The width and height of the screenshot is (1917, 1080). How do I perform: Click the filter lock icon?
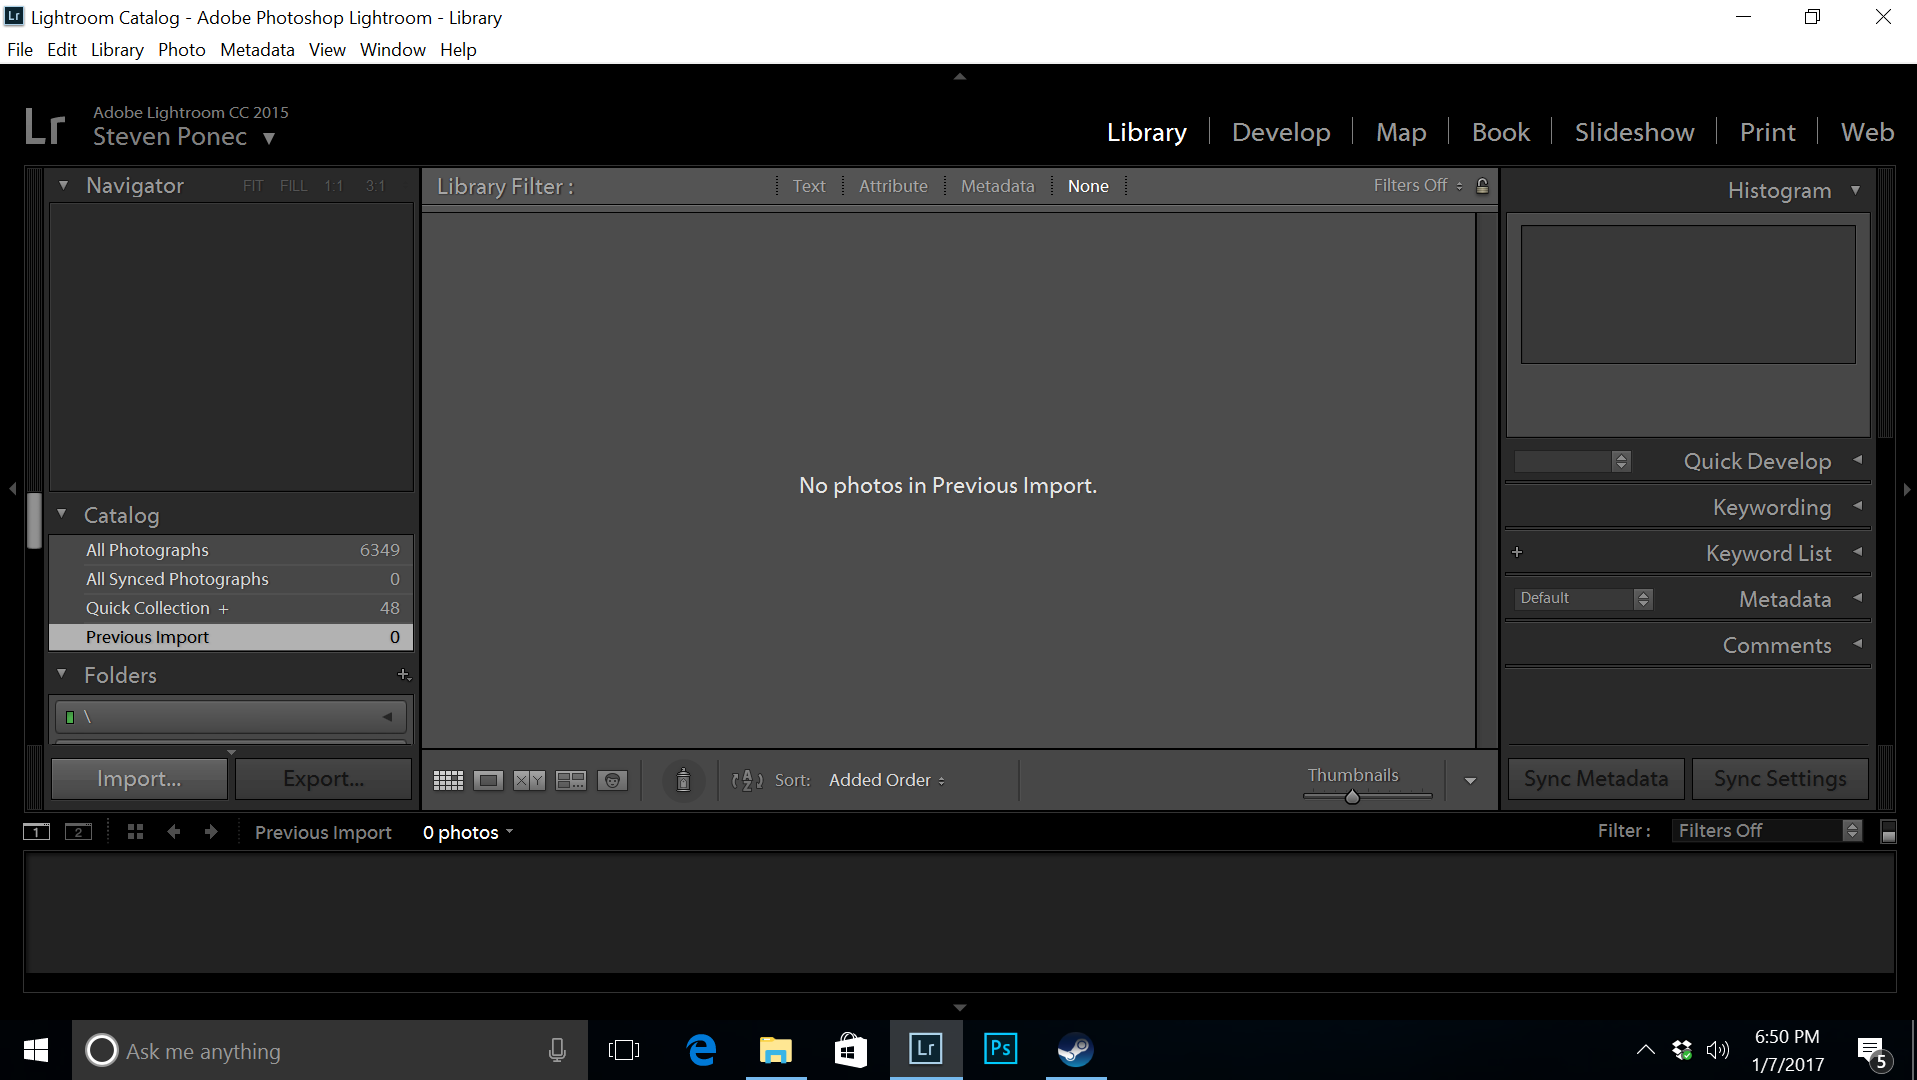1482,186
